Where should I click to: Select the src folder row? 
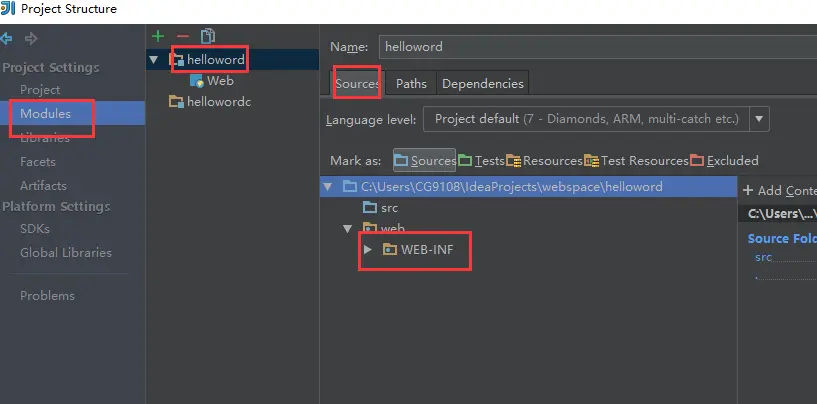528,207
